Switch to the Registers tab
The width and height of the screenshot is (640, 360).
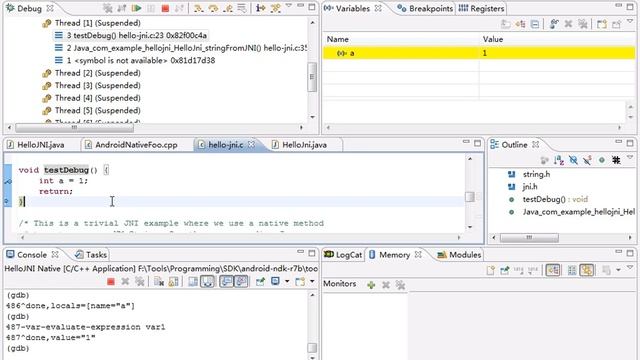[481, 8]
